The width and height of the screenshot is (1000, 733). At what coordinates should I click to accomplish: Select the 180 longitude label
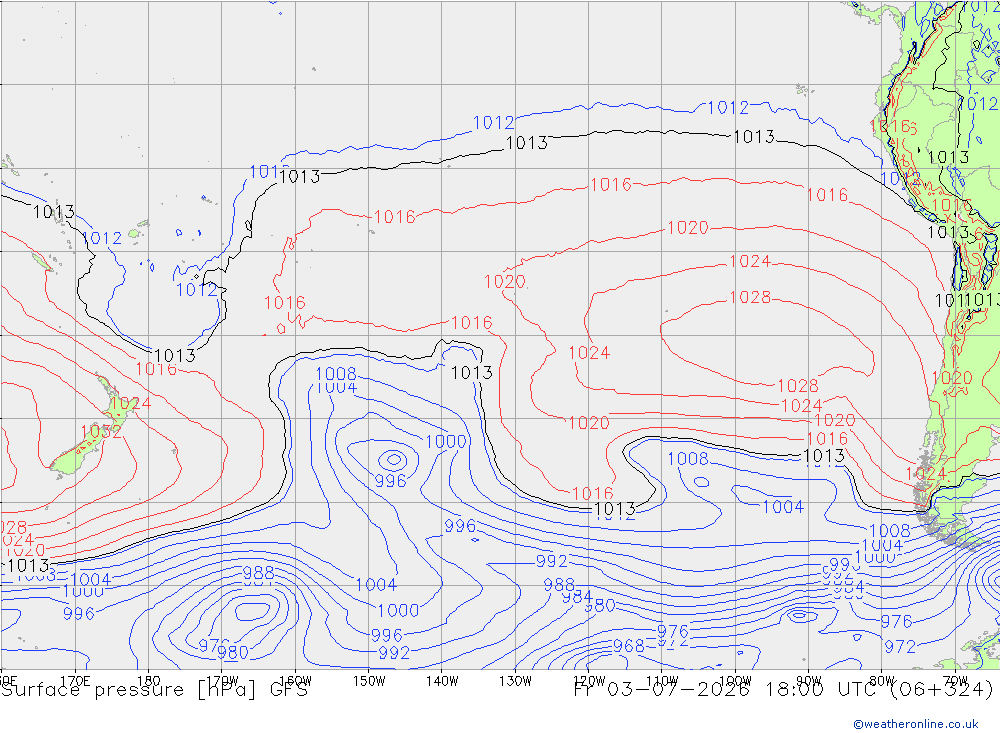point(149,681)
